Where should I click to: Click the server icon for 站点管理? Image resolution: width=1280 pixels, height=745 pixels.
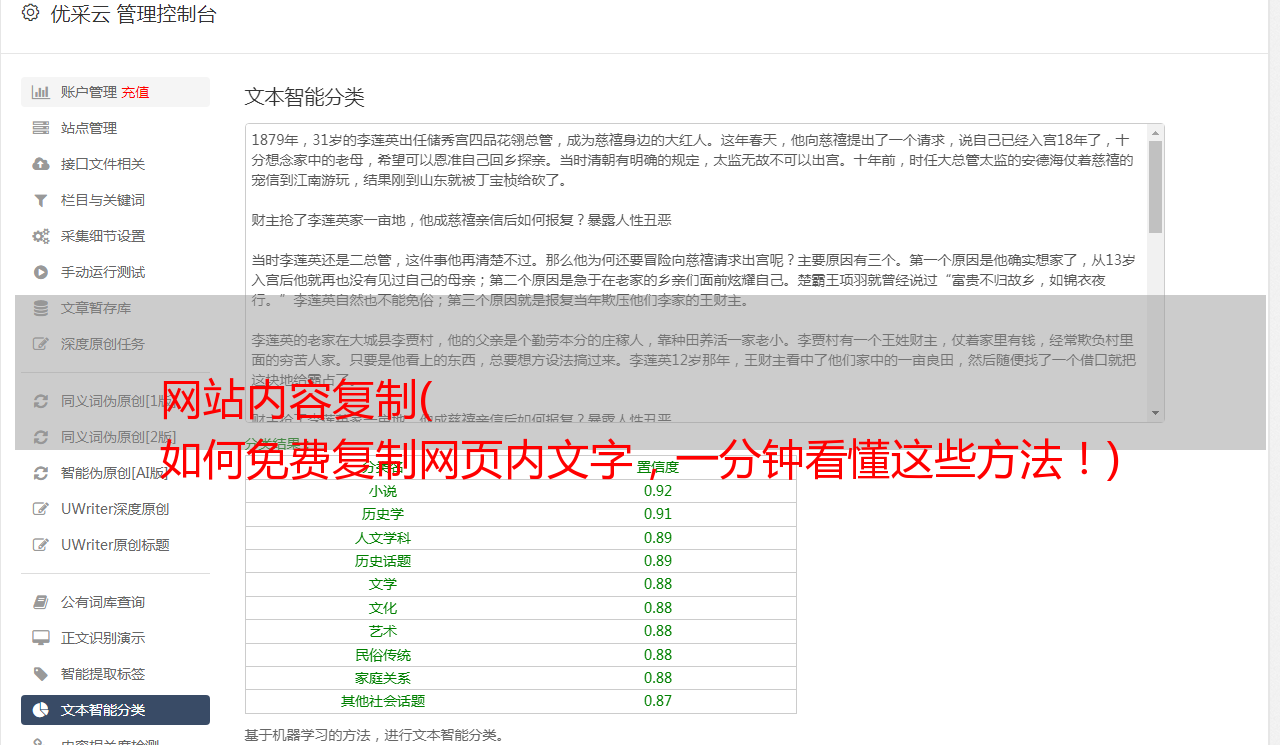(x=41, y=128)
